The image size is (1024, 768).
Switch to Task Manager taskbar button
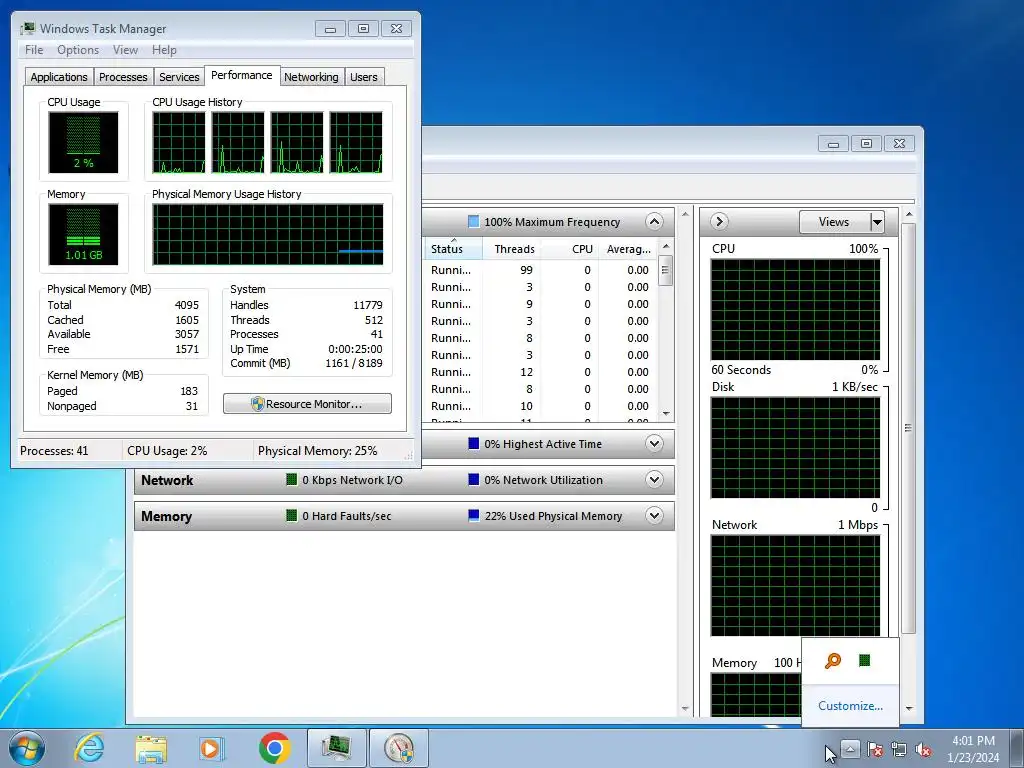(336, 748)
